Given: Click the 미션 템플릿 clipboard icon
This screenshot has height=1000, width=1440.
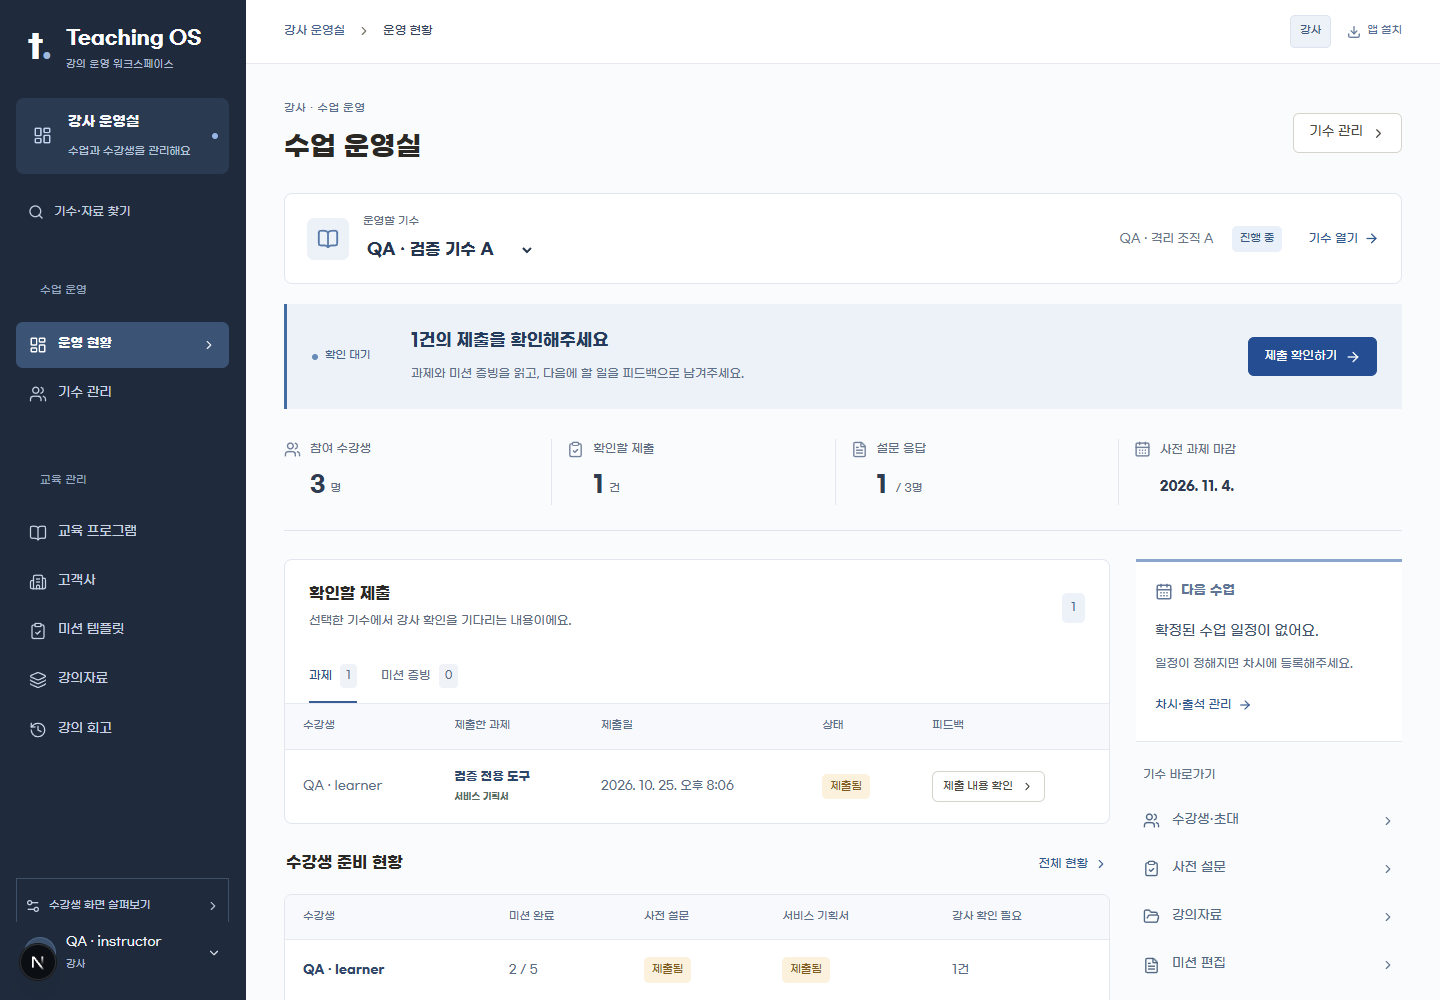Looking at the screenshot, I should point(38,630).
